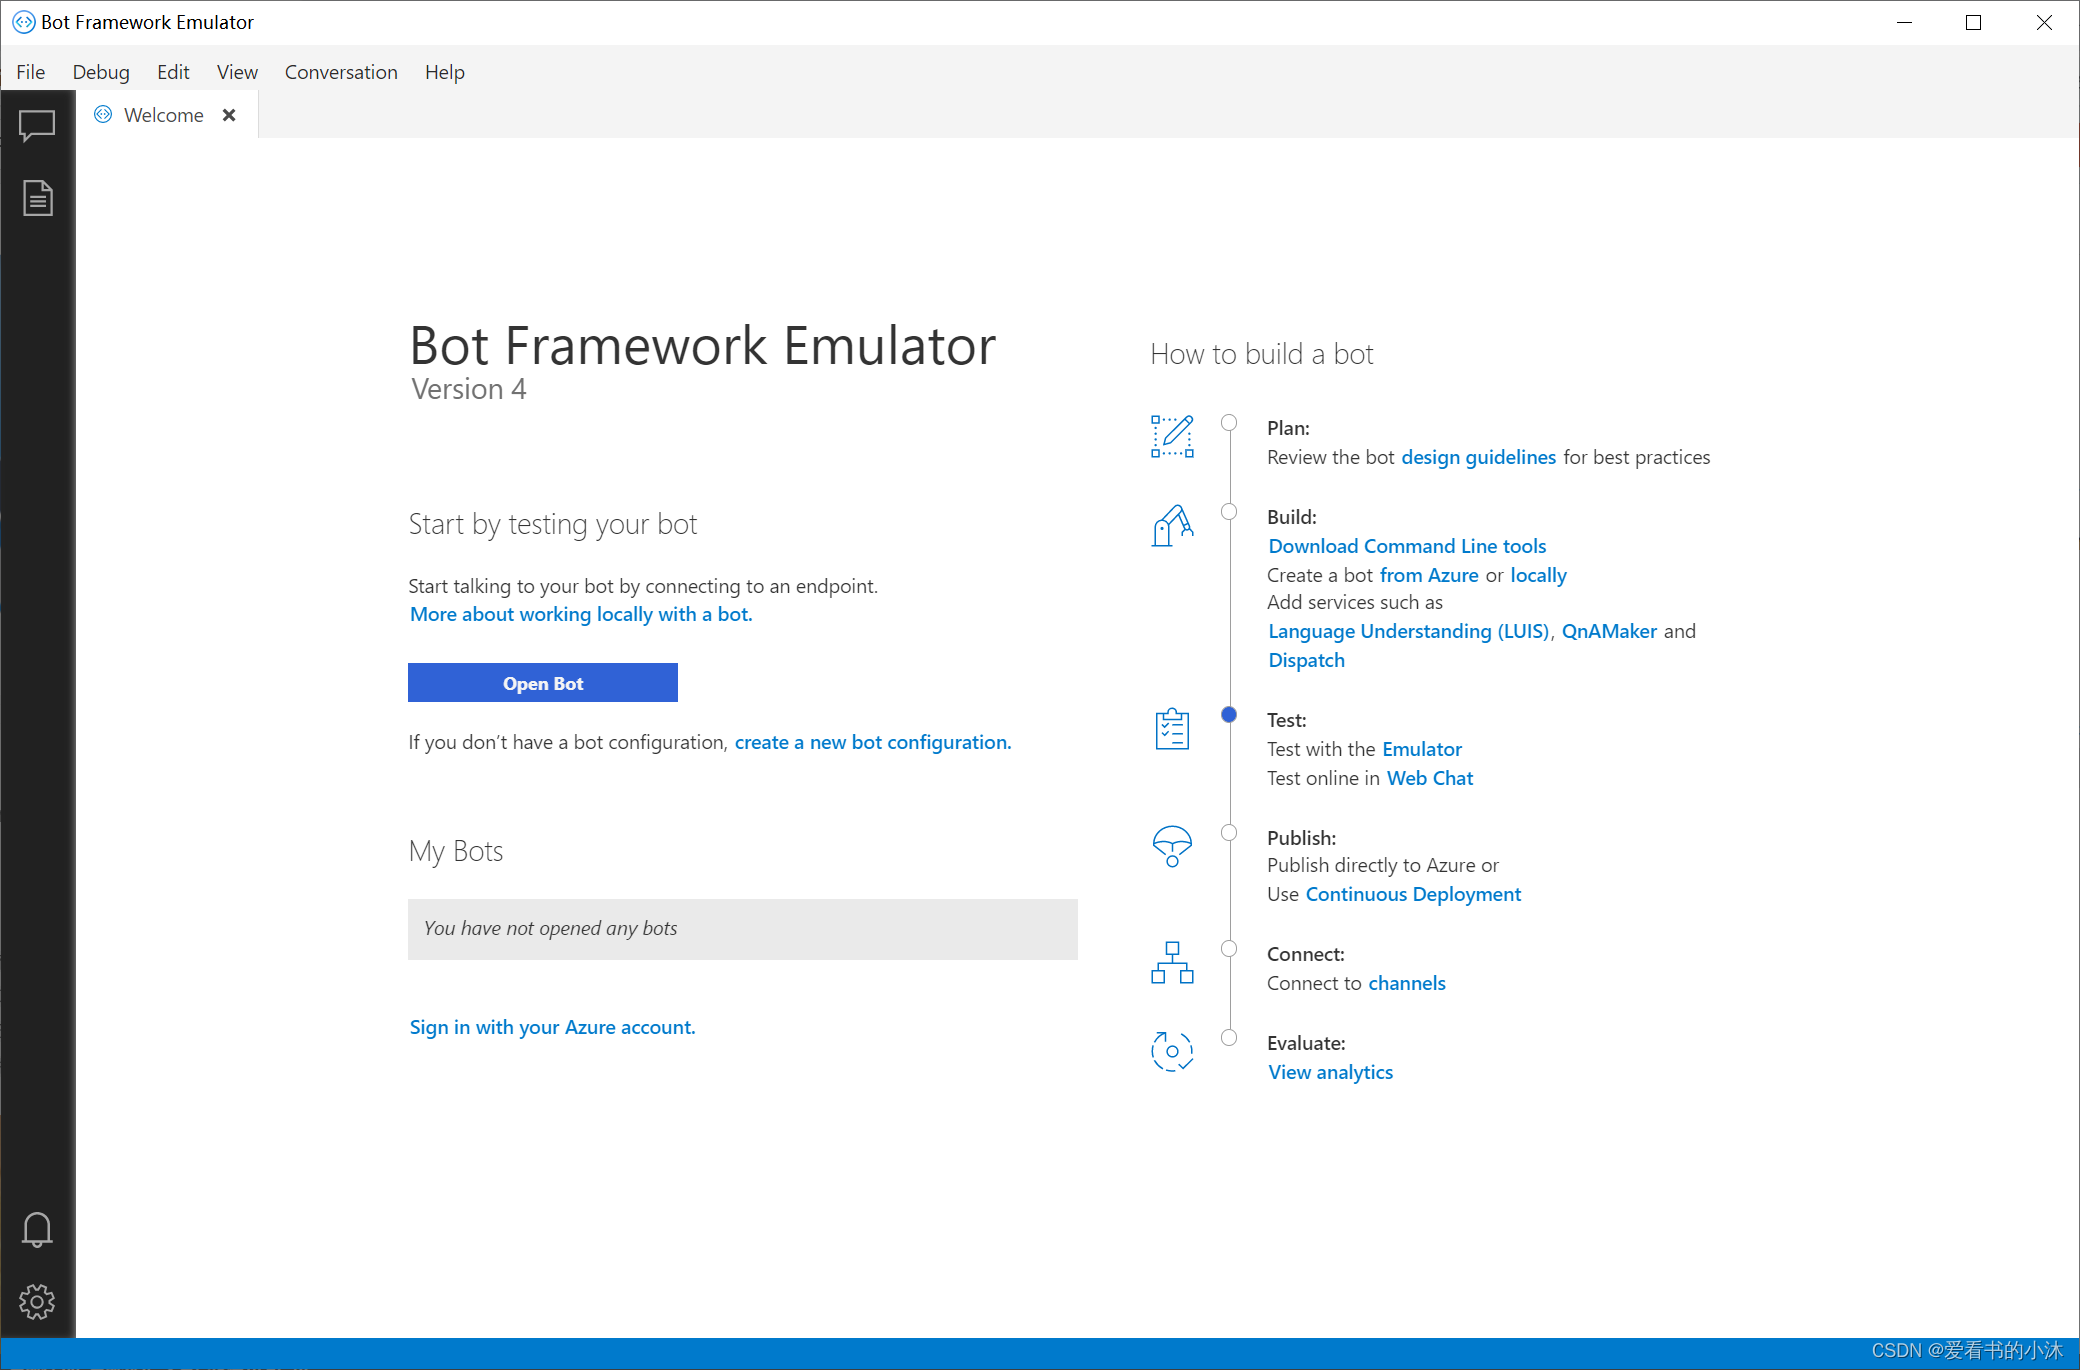Viewport: 2080px width, 1370px height.
Task: Open the QnAMaker link
Action: pyautogui.click(x=1609, y=631)
